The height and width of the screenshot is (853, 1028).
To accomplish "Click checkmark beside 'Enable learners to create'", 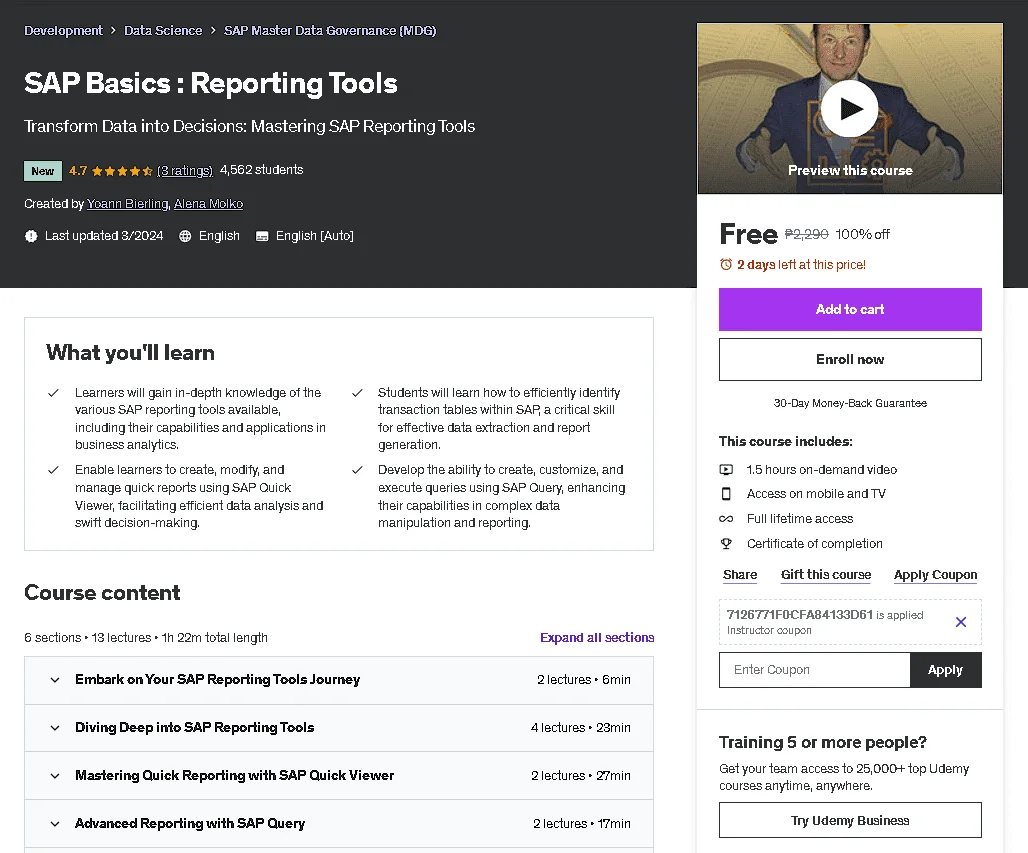I will point(53,470).
